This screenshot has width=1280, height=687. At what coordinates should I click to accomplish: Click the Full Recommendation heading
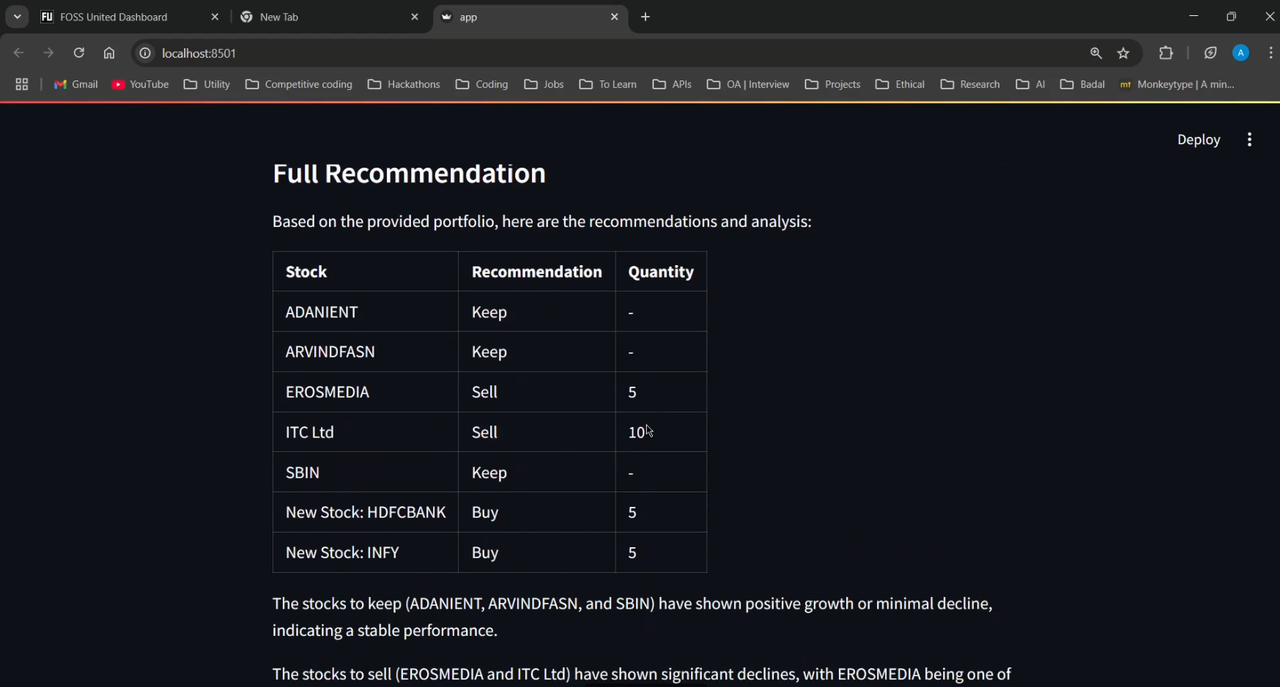(409, 173)
